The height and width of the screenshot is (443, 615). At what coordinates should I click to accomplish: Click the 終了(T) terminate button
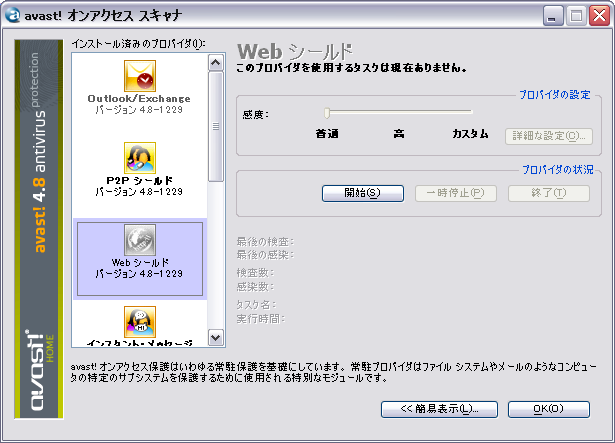coord(549,193)
